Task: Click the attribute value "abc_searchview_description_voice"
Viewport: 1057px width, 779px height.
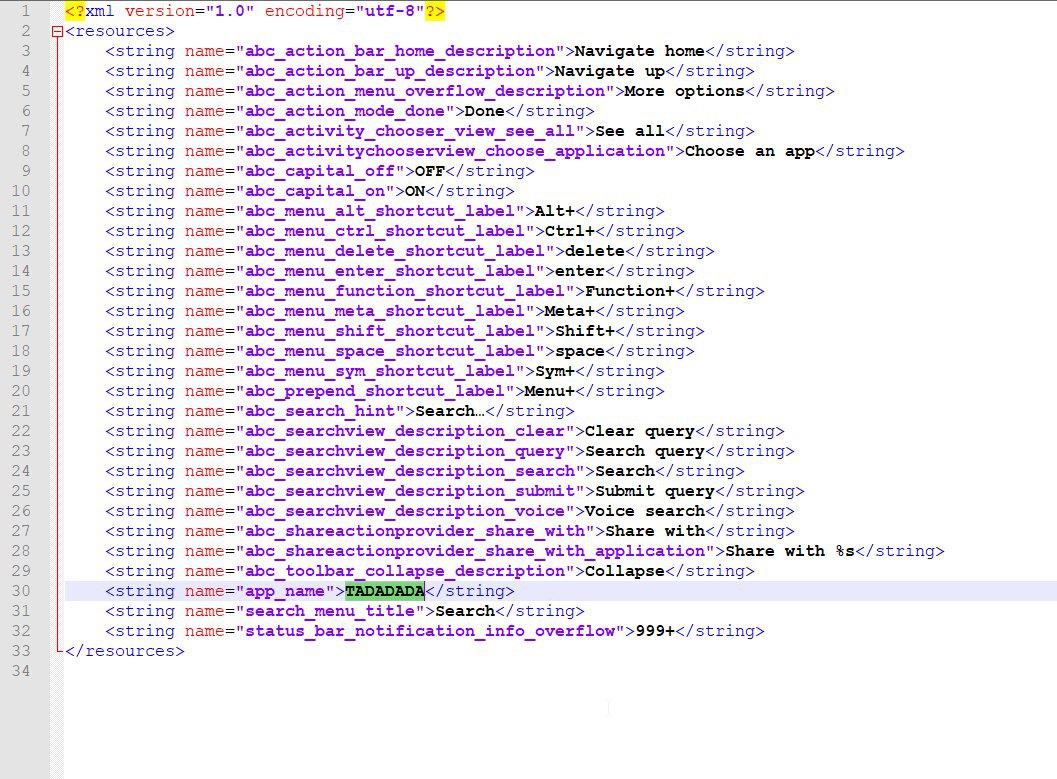Action: click(405, 511)
